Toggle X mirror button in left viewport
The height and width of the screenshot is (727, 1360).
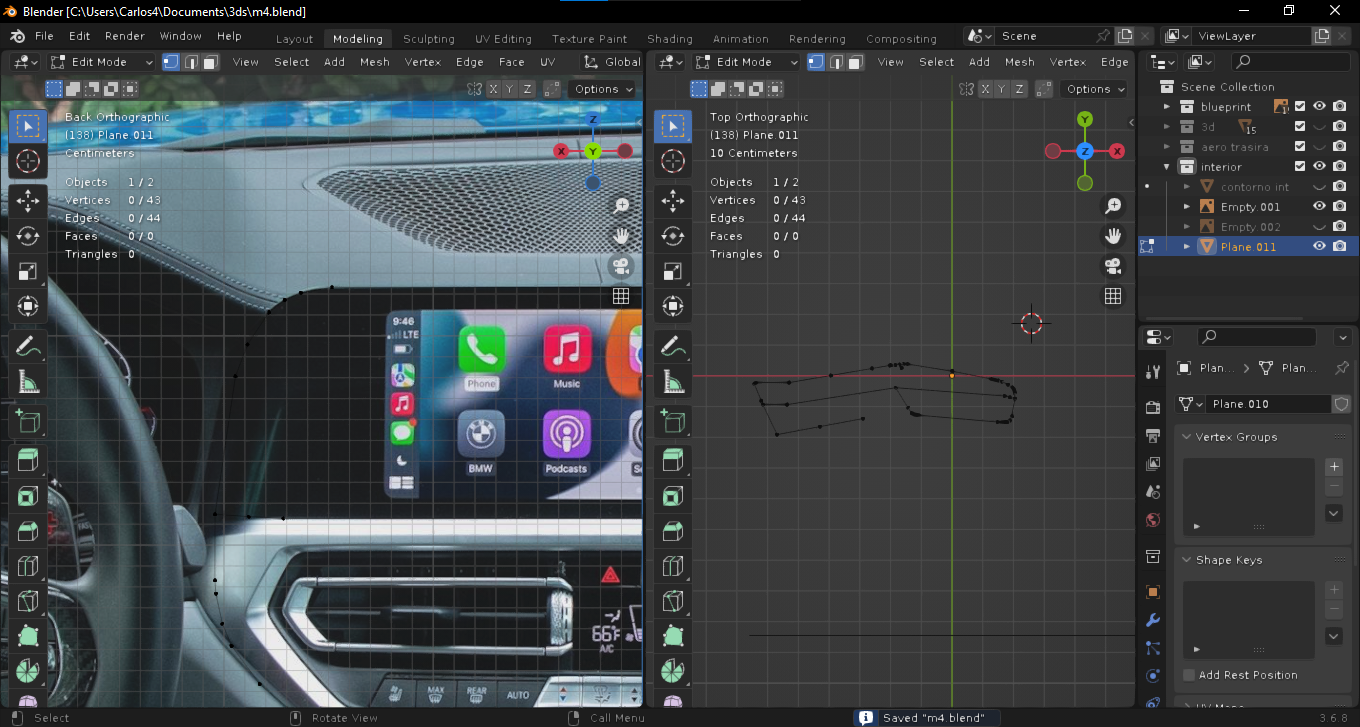point(493,89)
